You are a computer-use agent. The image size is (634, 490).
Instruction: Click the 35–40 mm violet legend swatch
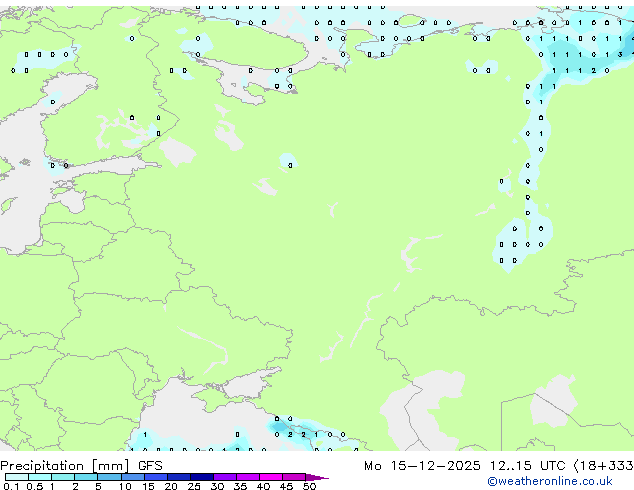pos(248,477)
